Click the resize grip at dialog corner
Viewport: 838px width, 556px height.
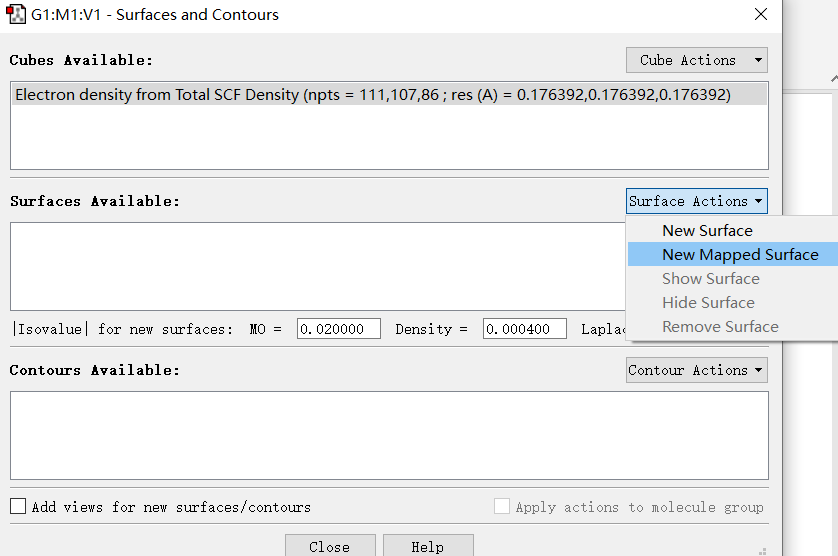coord(763,551)
